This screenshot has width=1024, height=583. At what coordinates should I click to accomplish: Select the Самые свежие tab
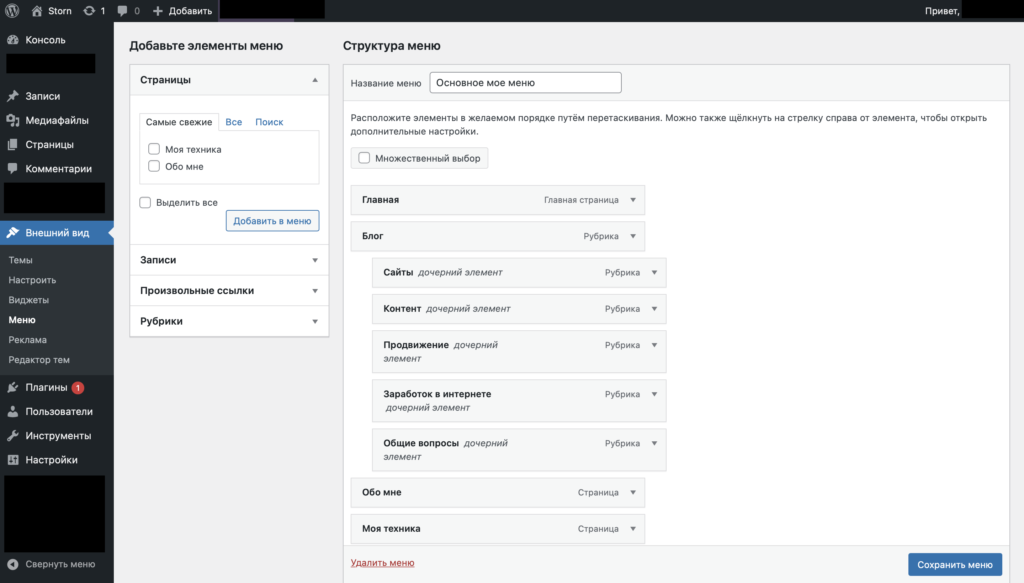point(179,122)
